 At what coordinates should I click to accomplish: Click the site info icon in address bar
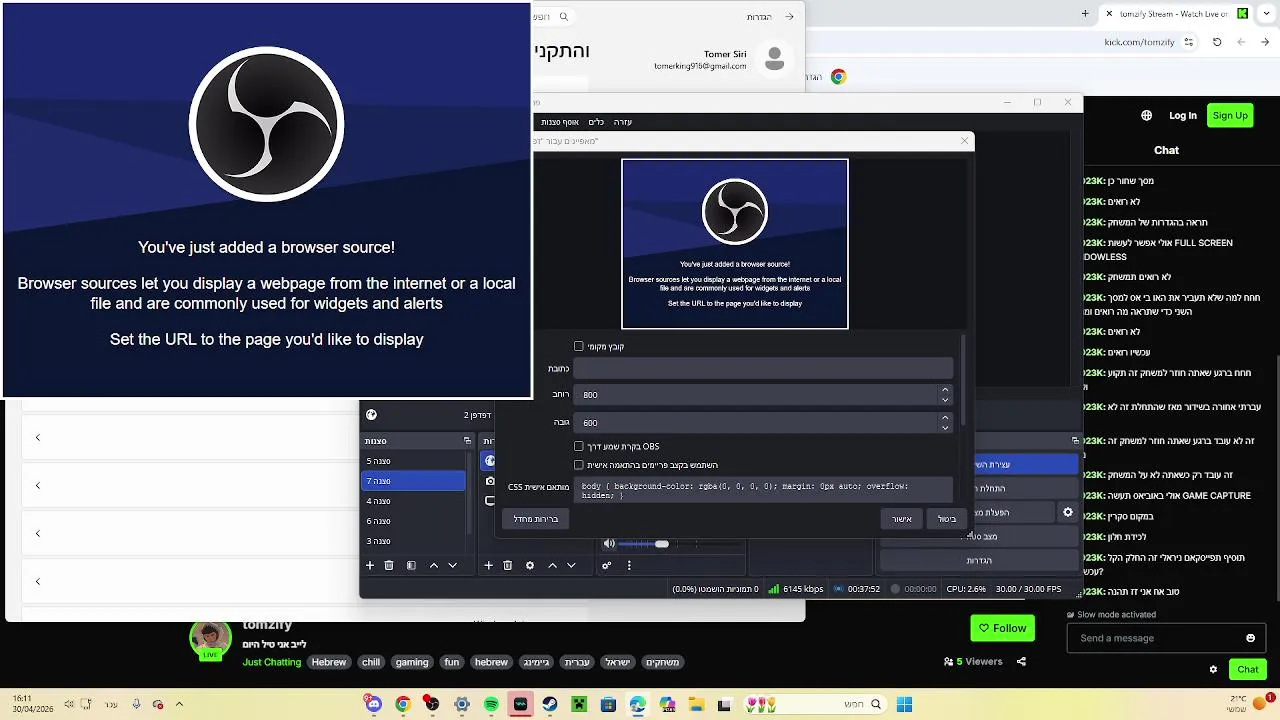click(1188, 42)
